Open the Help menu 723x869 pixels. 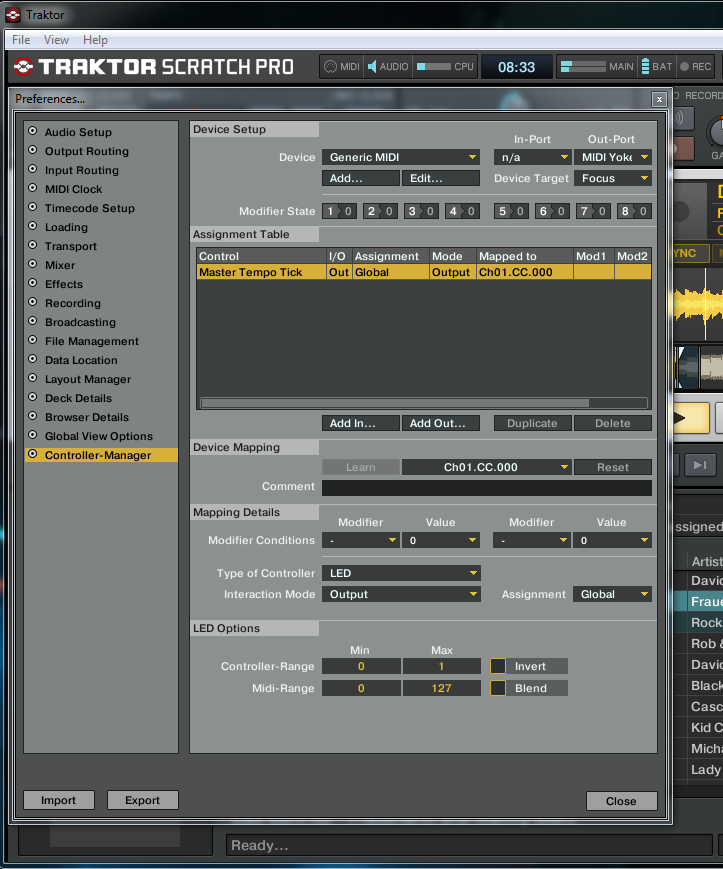[95, 40]
